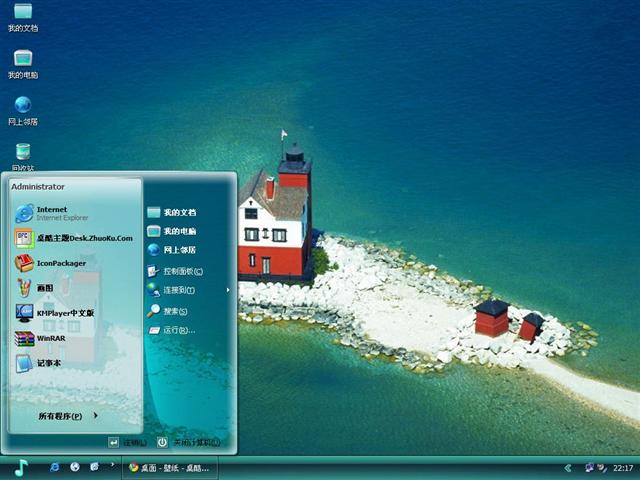Expand hidden system tray icons chevron
The width and height of the screenshot is (640, 480).
click(568, 468)
